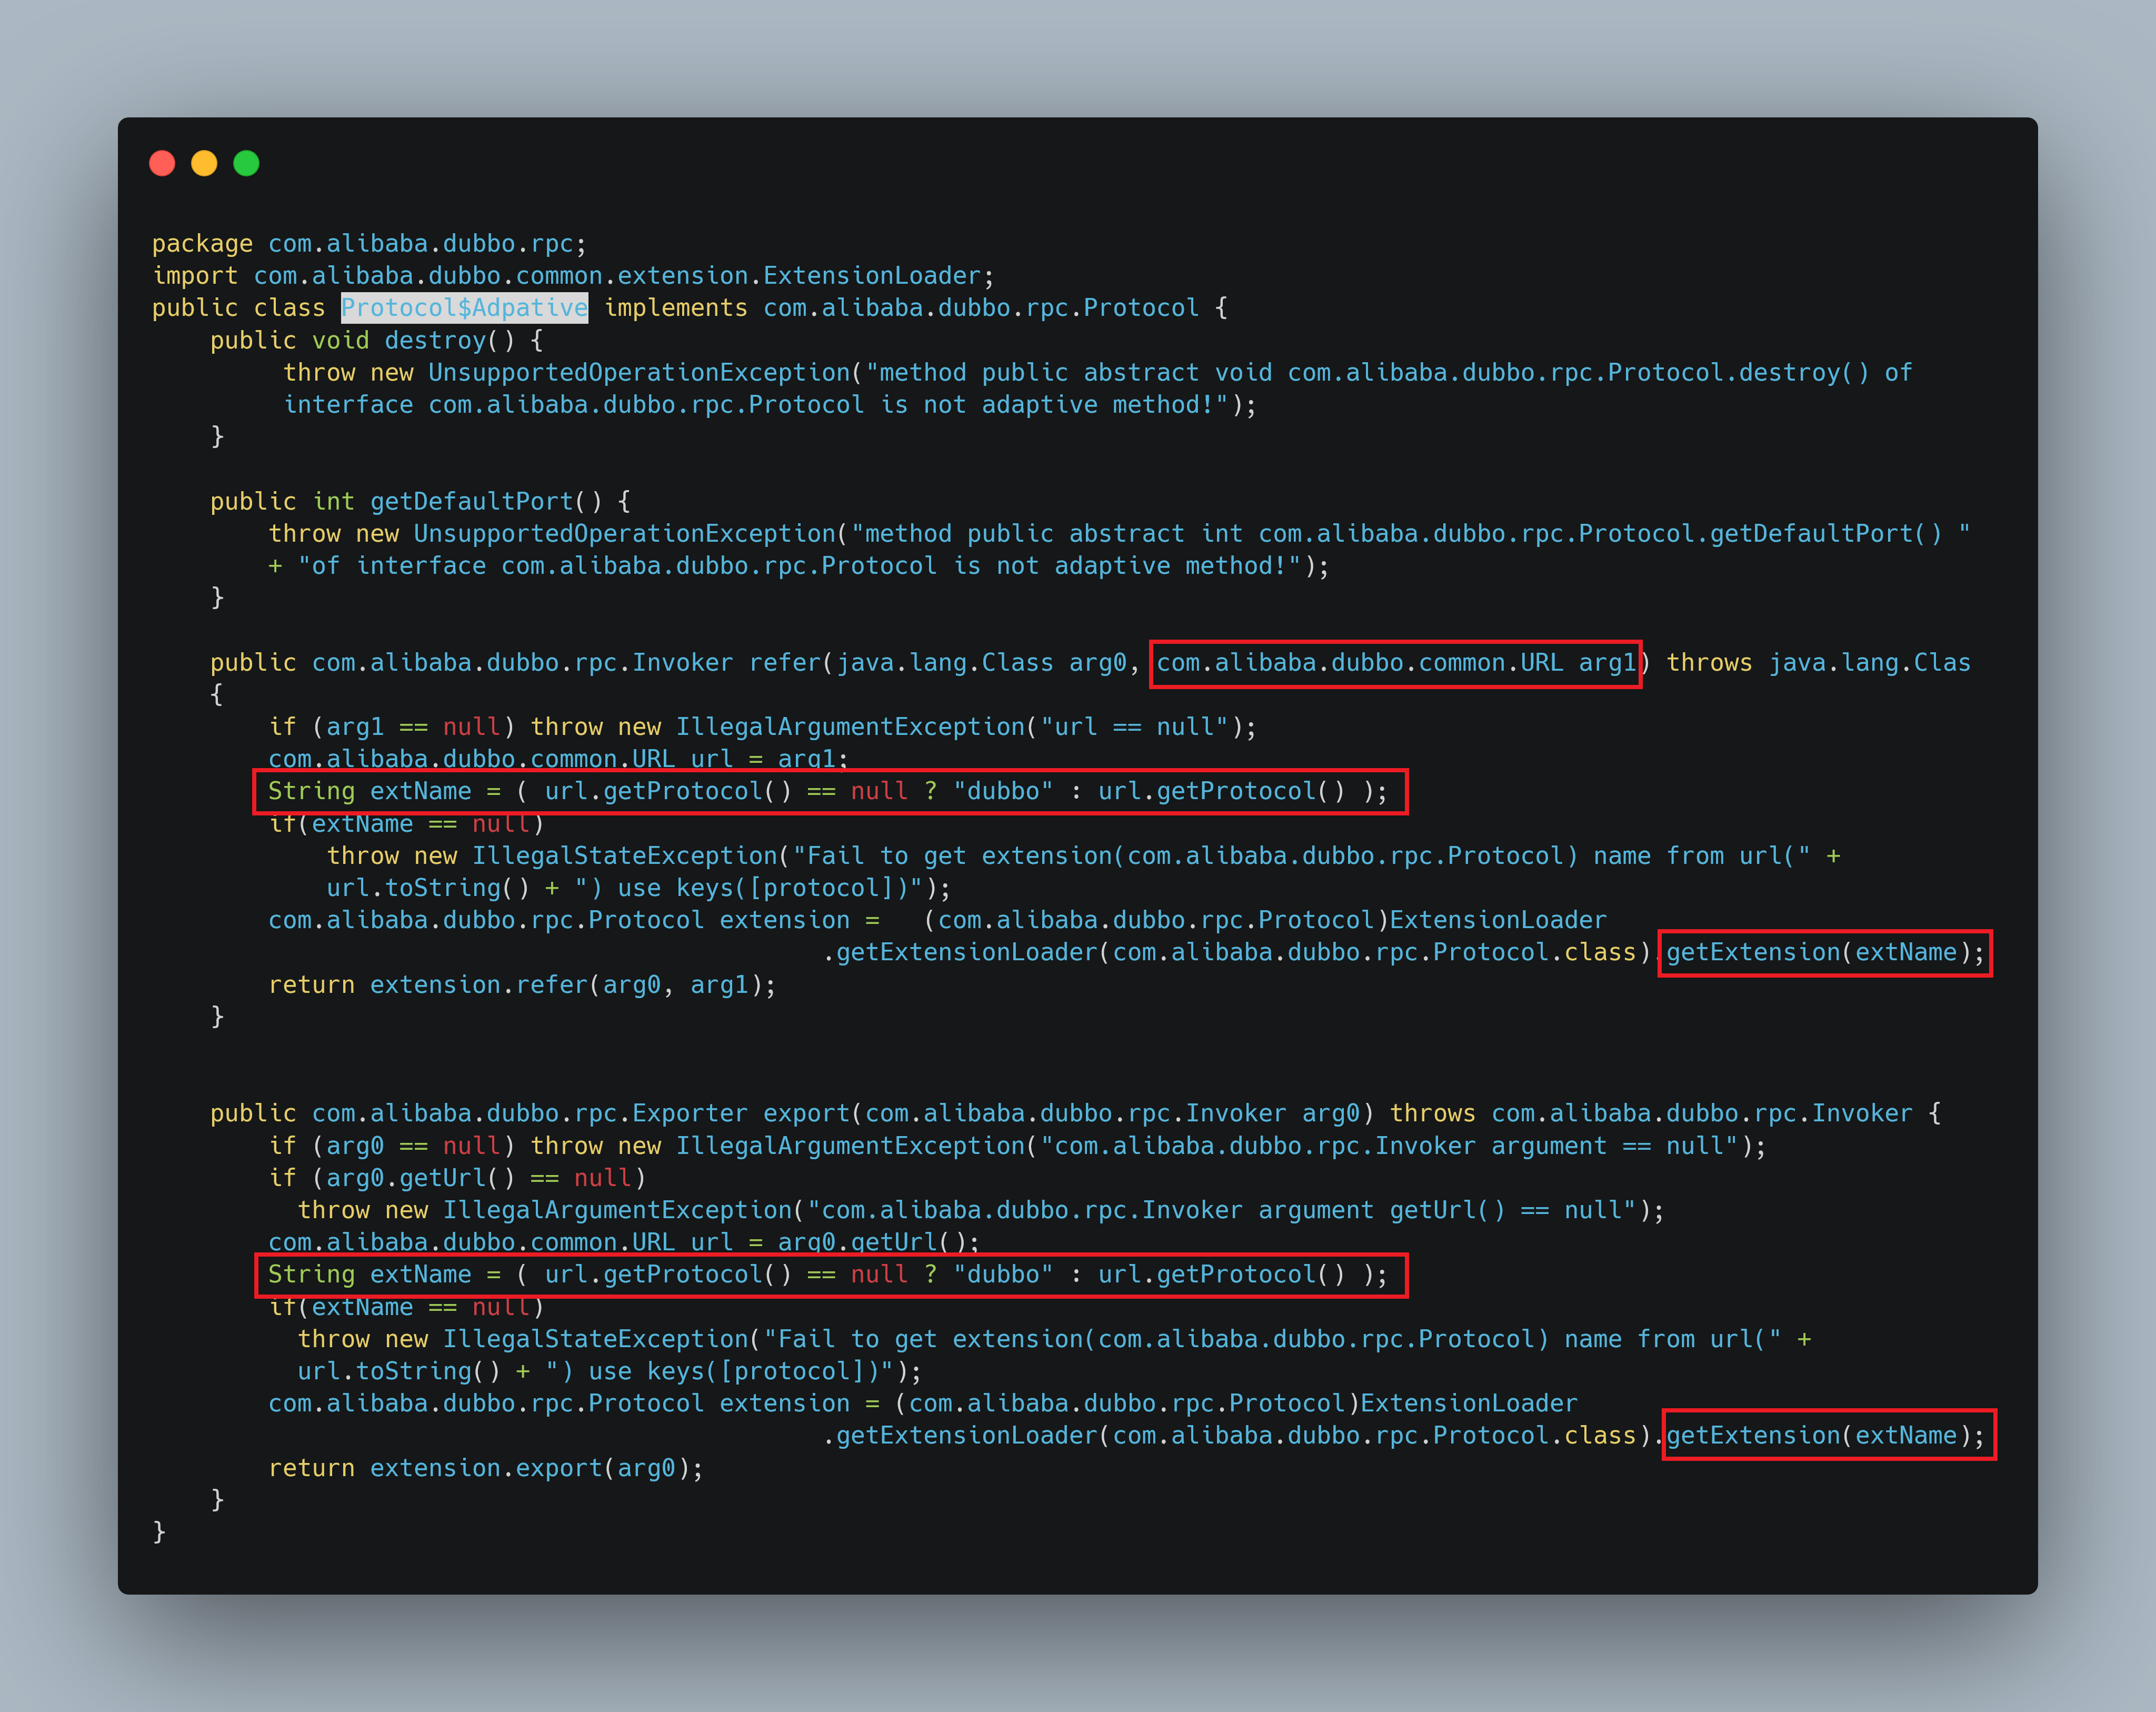Click the import ExtensionLoader statement
2156x1712 pixels.
pyautogui.click(x=572, y=276)
